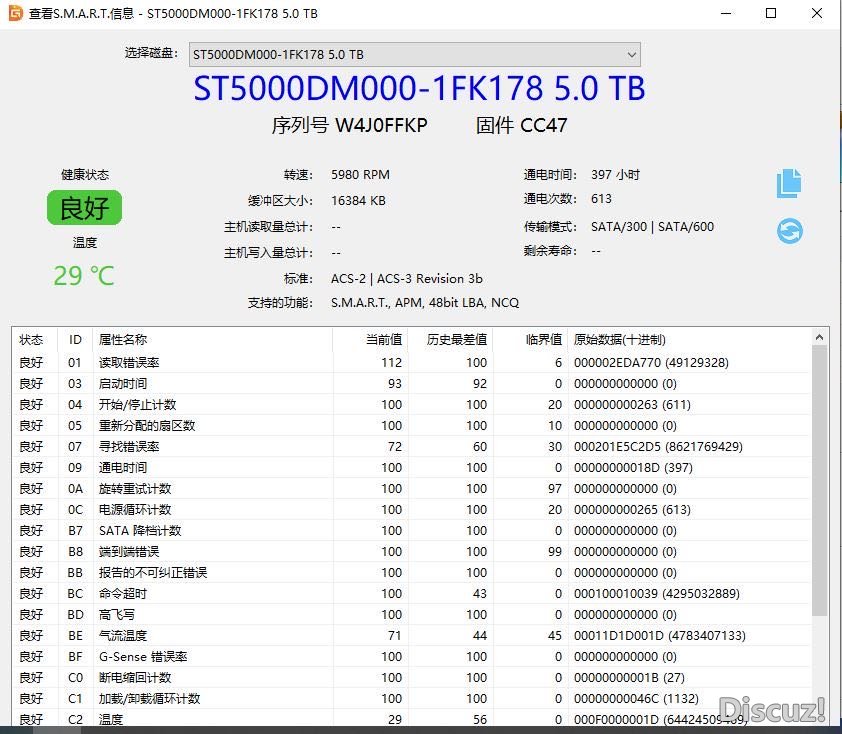Maximize the S.M.A.R.T. info window
Screen dimensions: 842x734
(771, 13)
